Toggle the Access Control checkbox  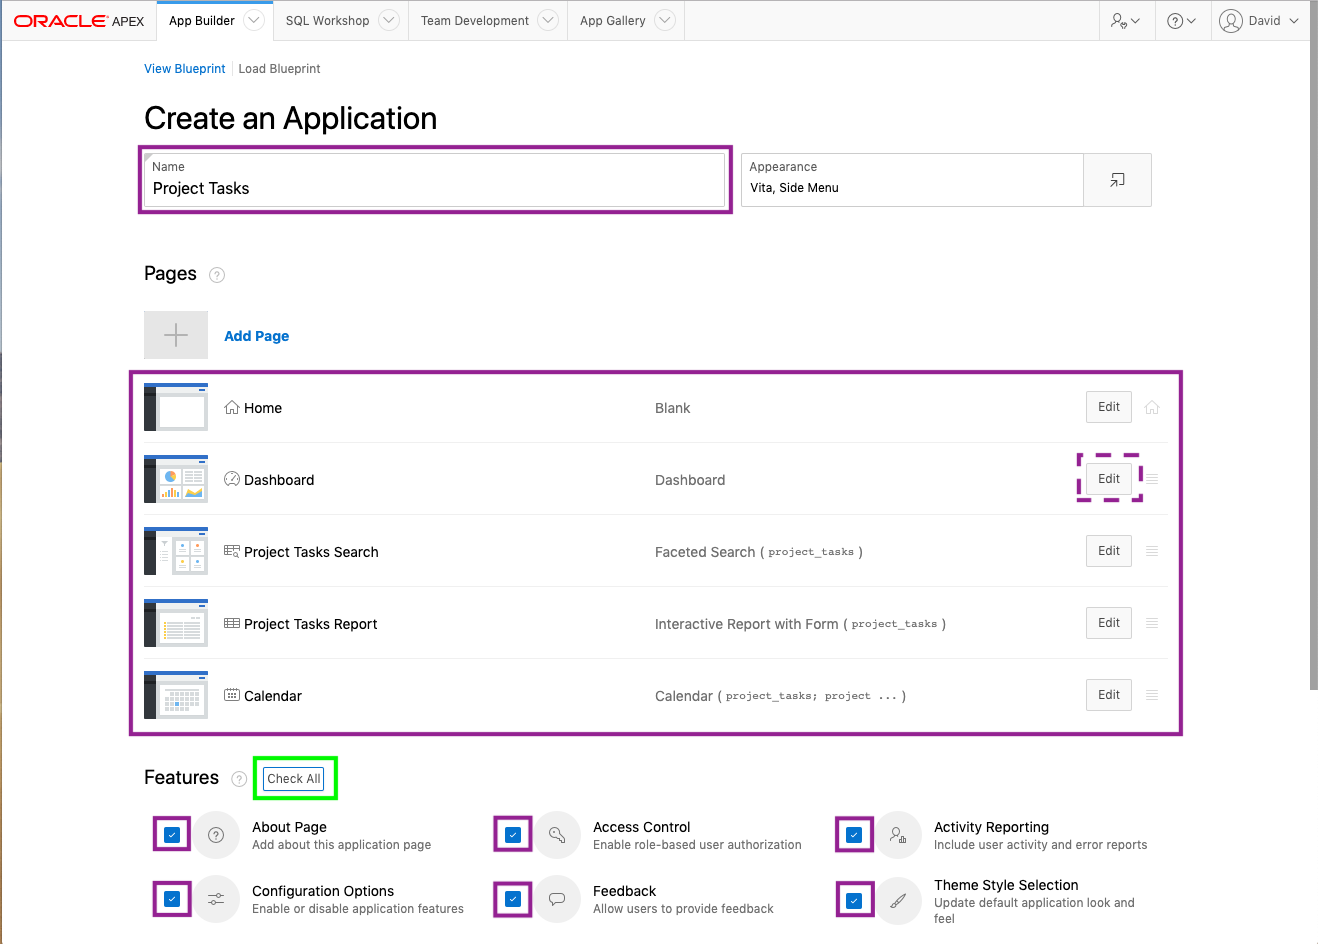tap(513, 835)
